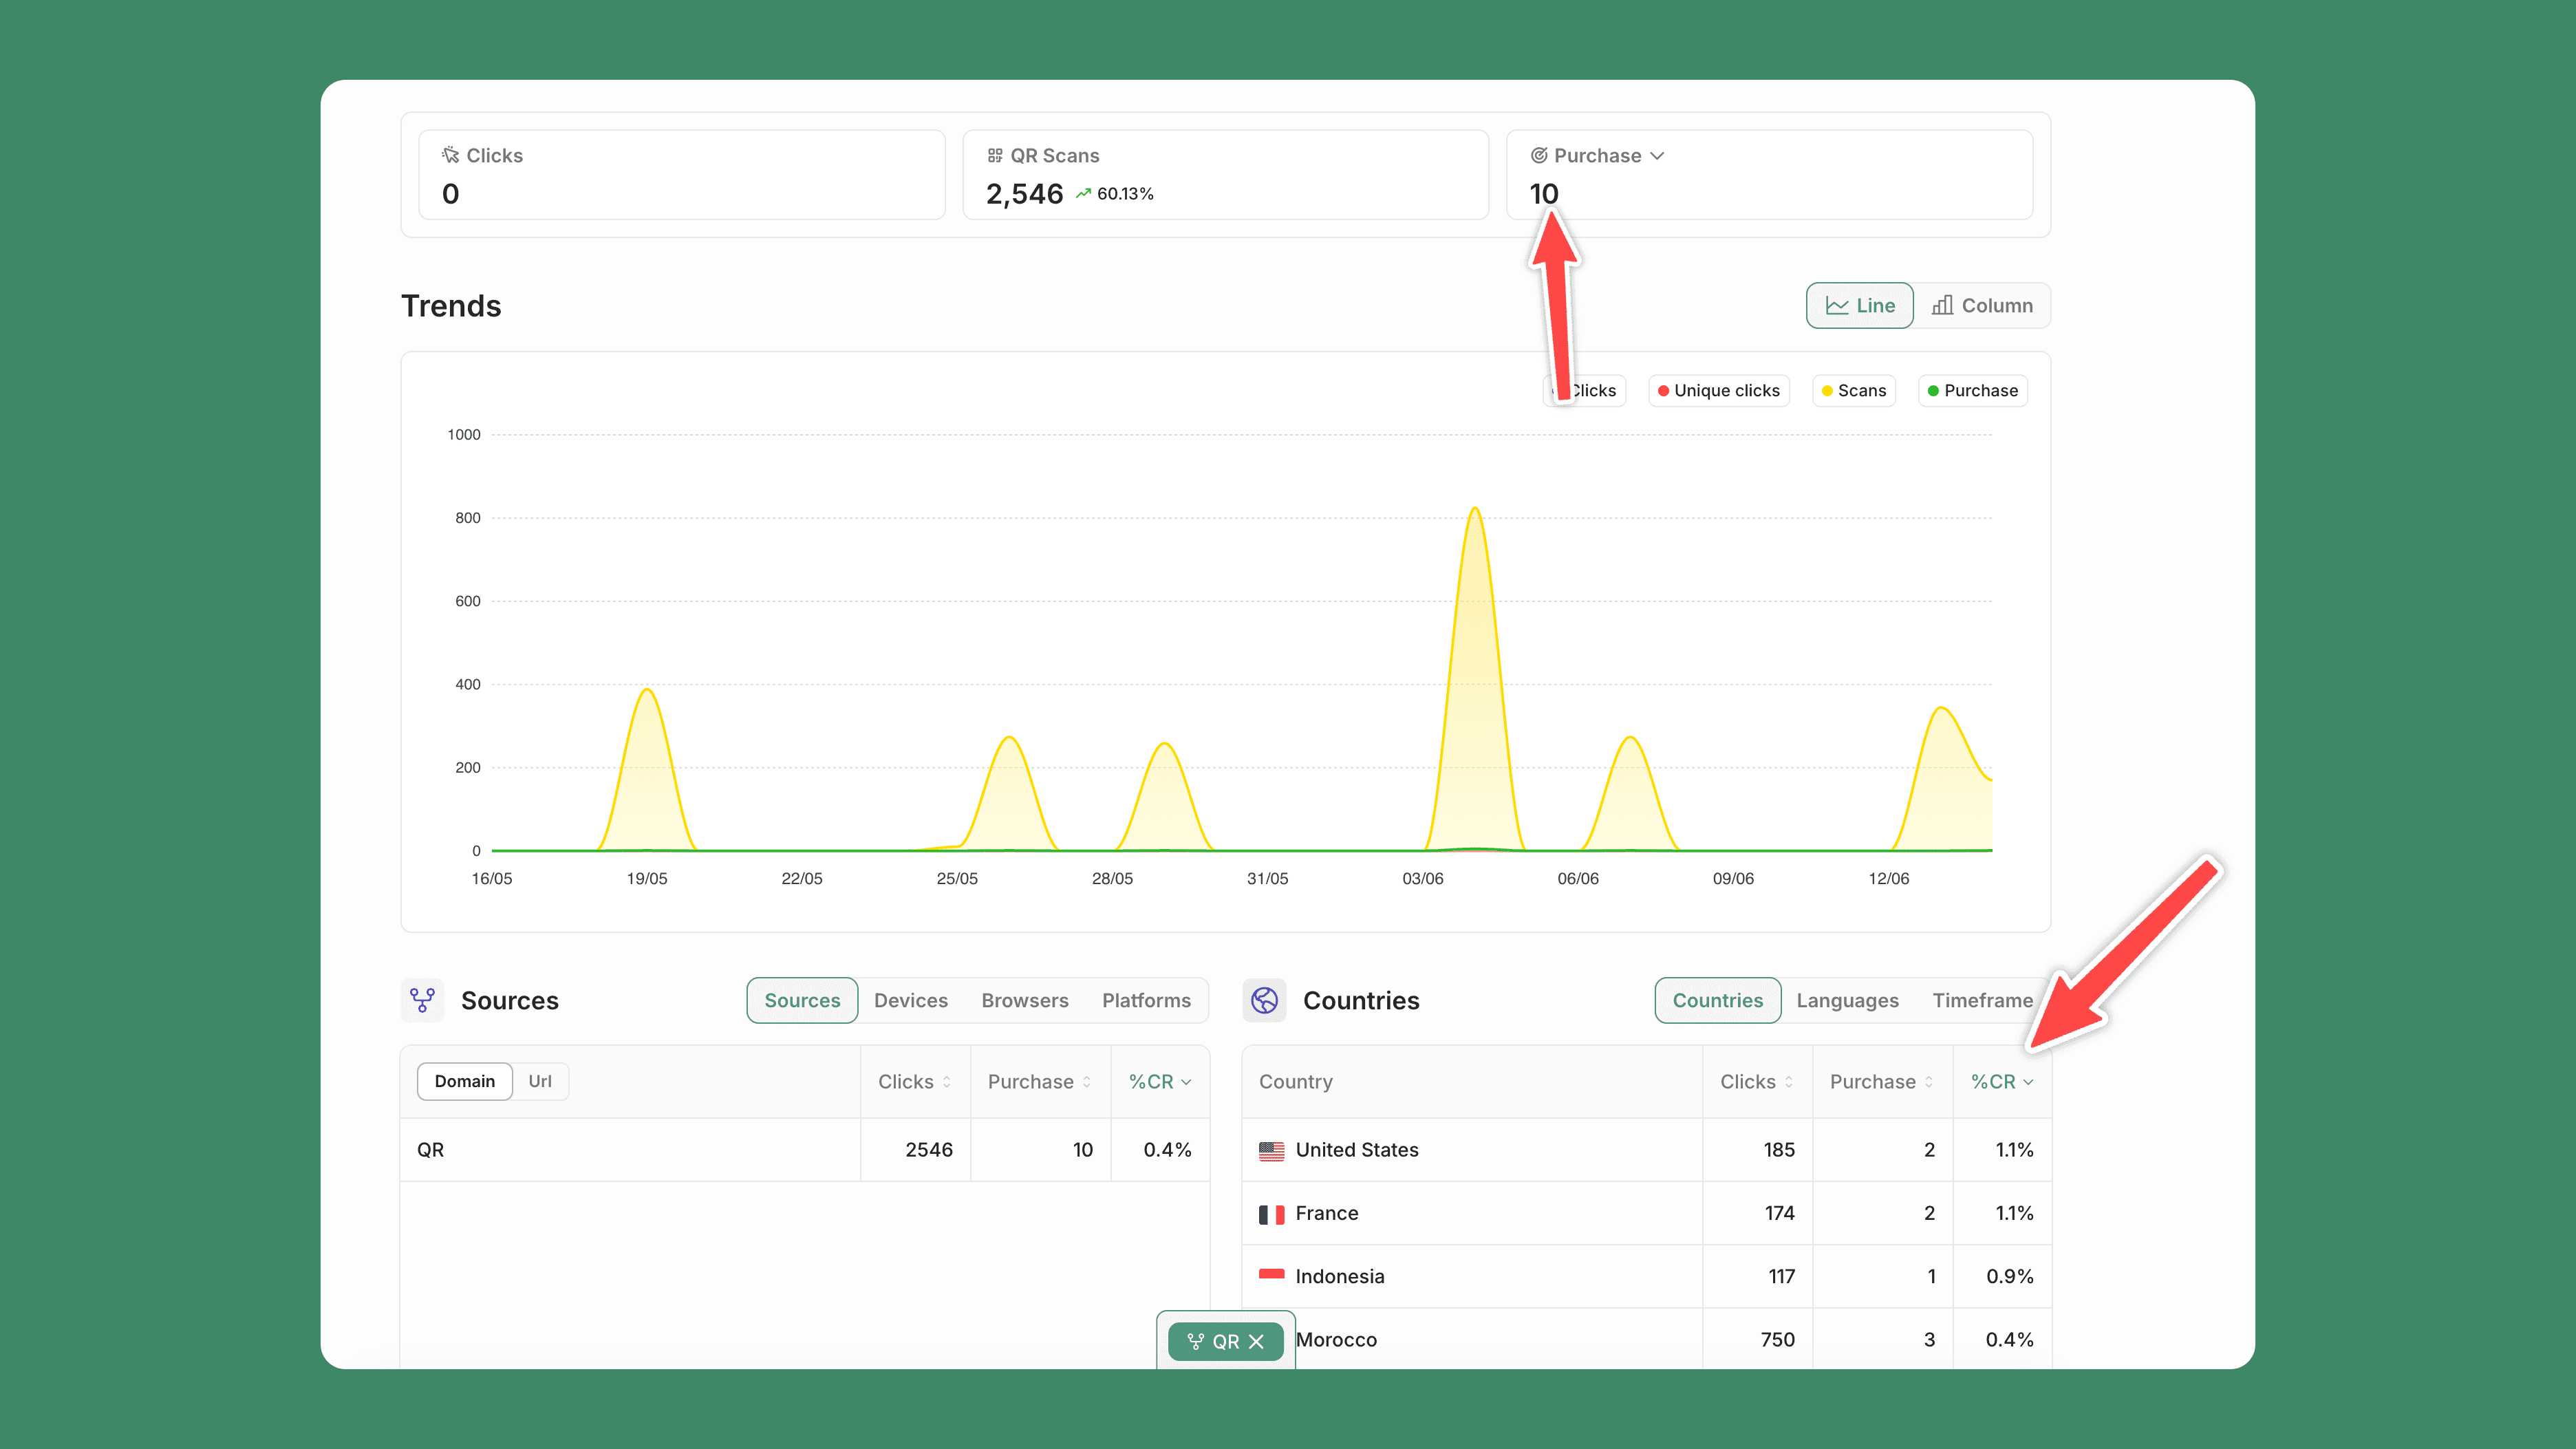Open the Languages tab
Image resolution: width=2576 pixels, height=1449 pixels.
1847,1000
